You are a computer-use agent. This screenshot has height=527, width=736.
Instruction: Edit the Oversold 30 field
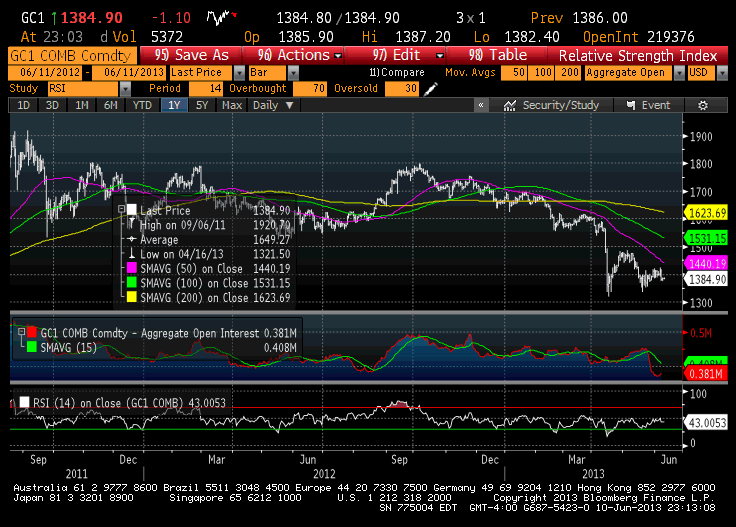click(x=401, y=89)
